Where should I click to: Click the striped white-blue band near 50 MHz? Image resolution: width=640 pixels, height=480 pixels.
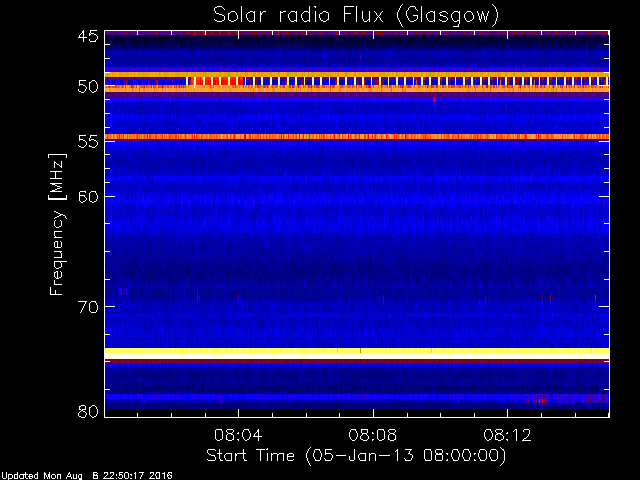tap(398, 81)
